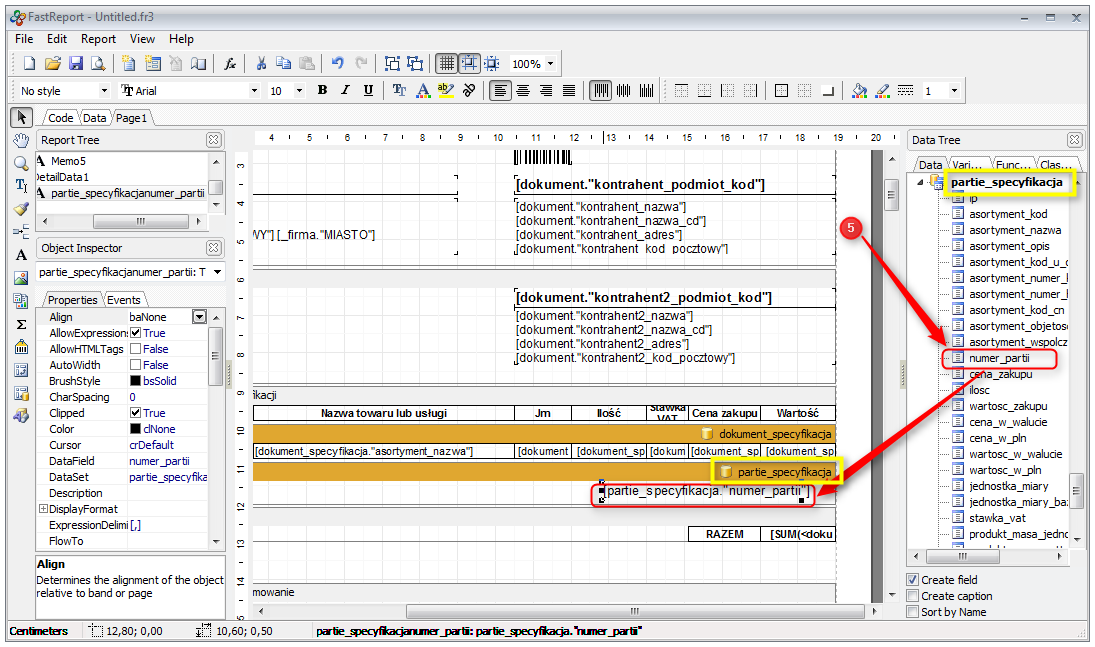The width and height of the screenshot is (1095, 647).
Task: Open the font name Arial dropdown
Action: [x=254, y=91]
